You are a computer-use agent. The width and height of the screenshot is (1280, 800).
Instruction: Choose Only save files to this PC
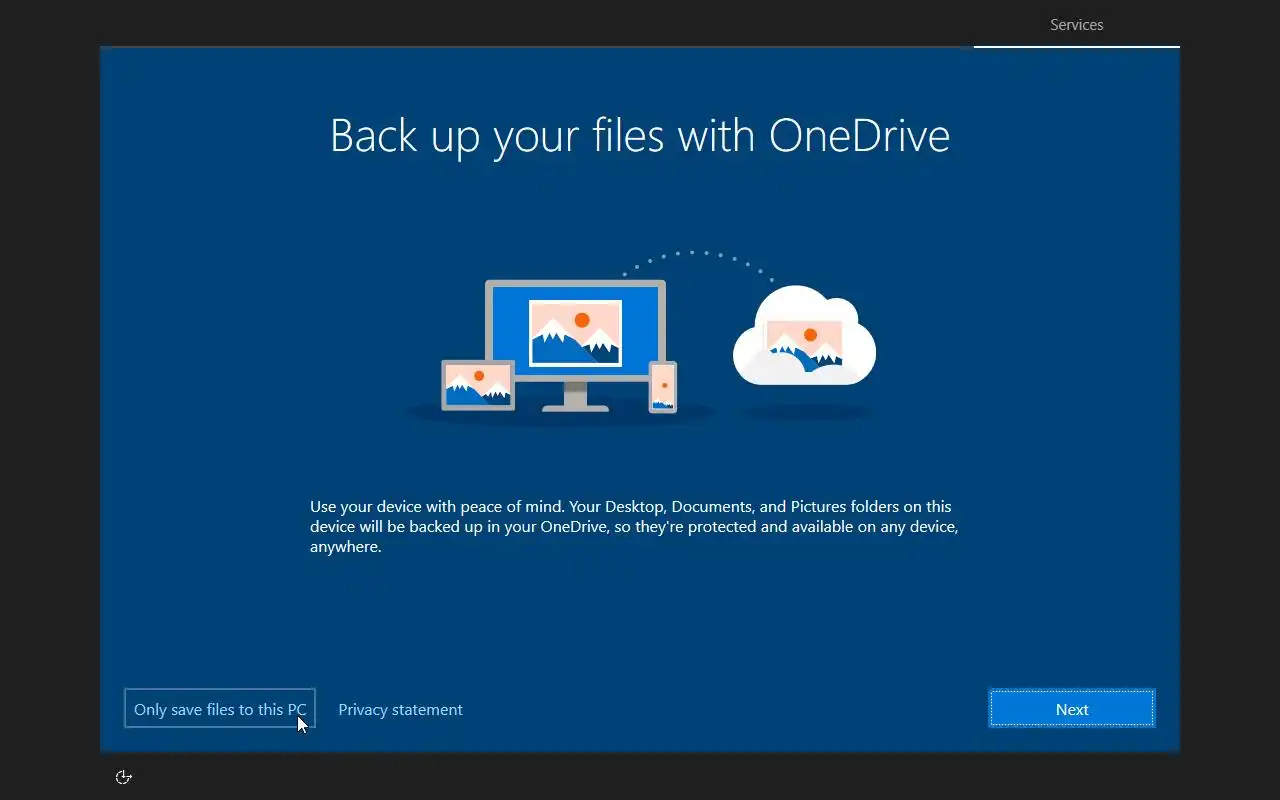tap(220, 709)
